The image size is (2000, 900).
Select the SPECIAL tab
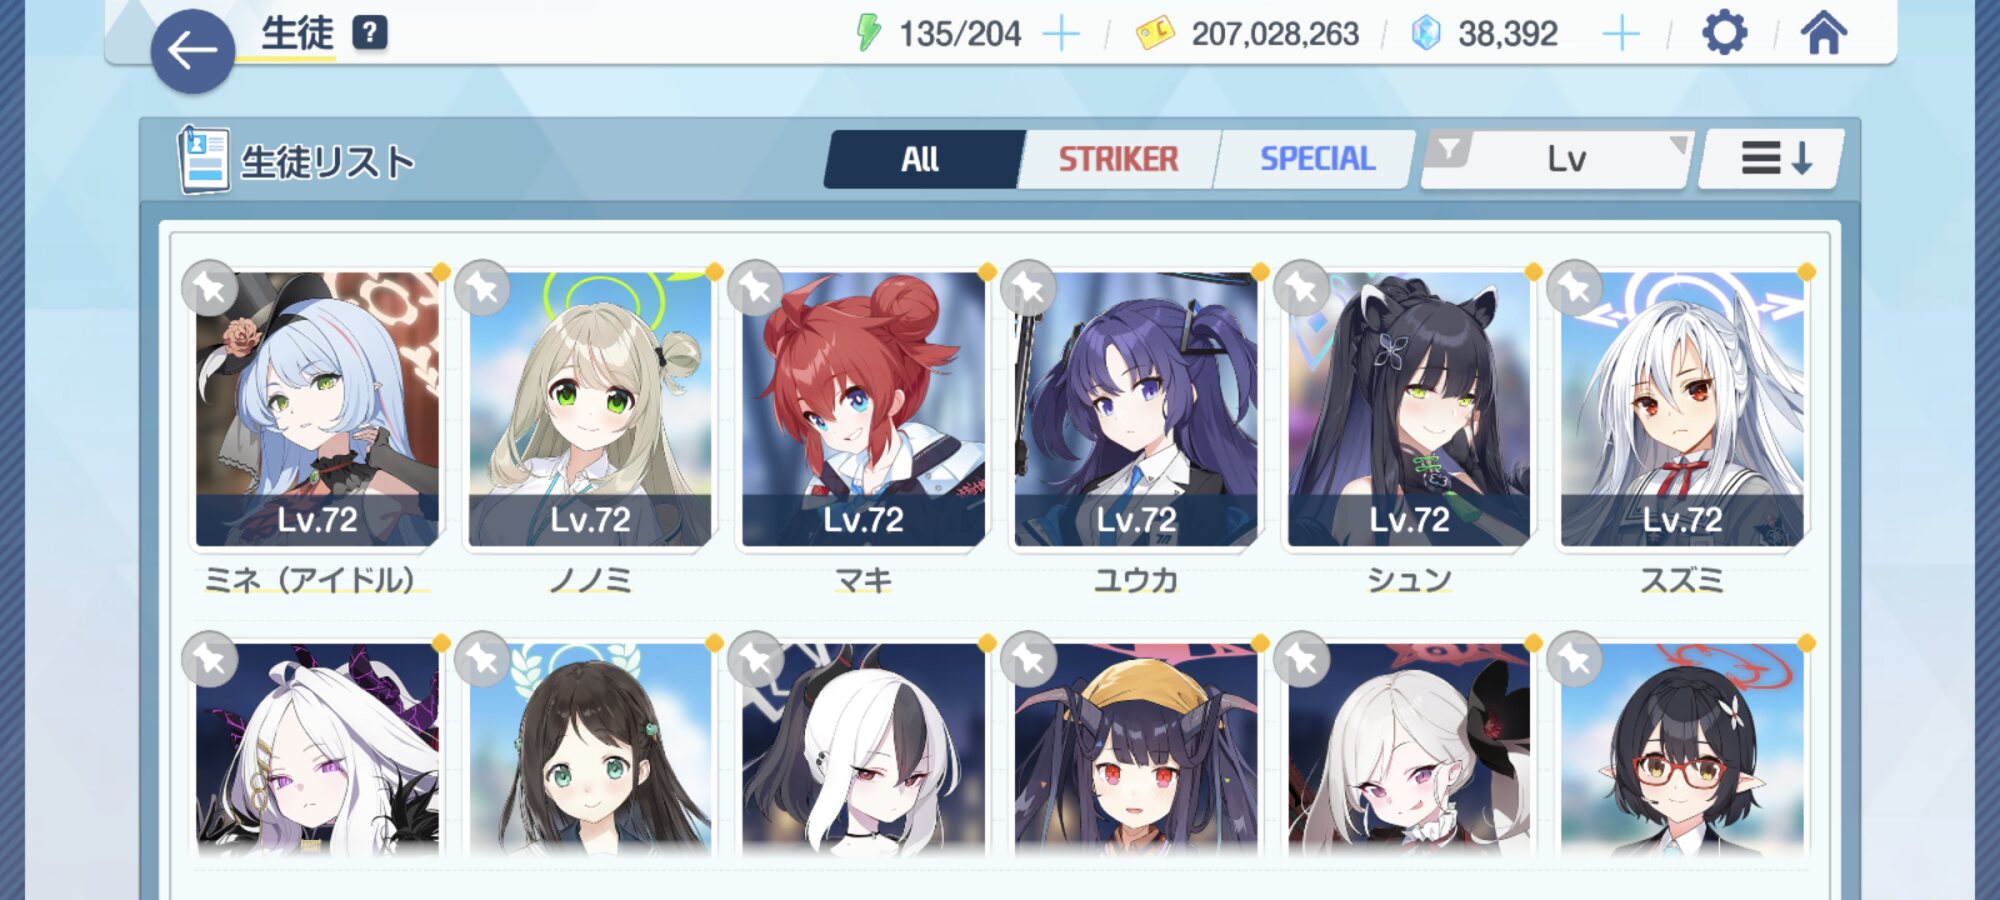tap(1317, 159)
